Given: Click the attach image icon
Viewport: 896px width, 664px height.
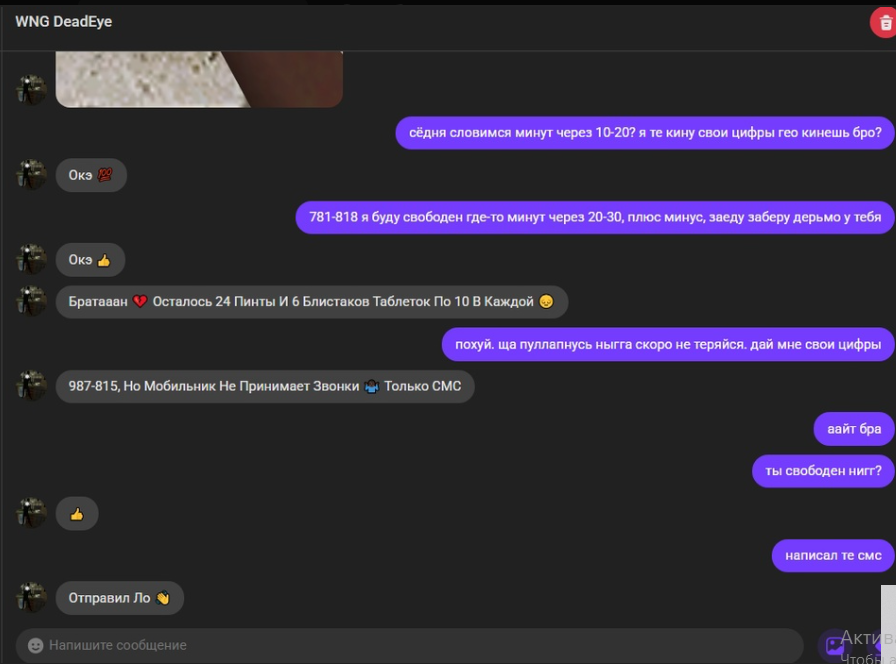Looking at the screenshot, I should click(835, 646).
